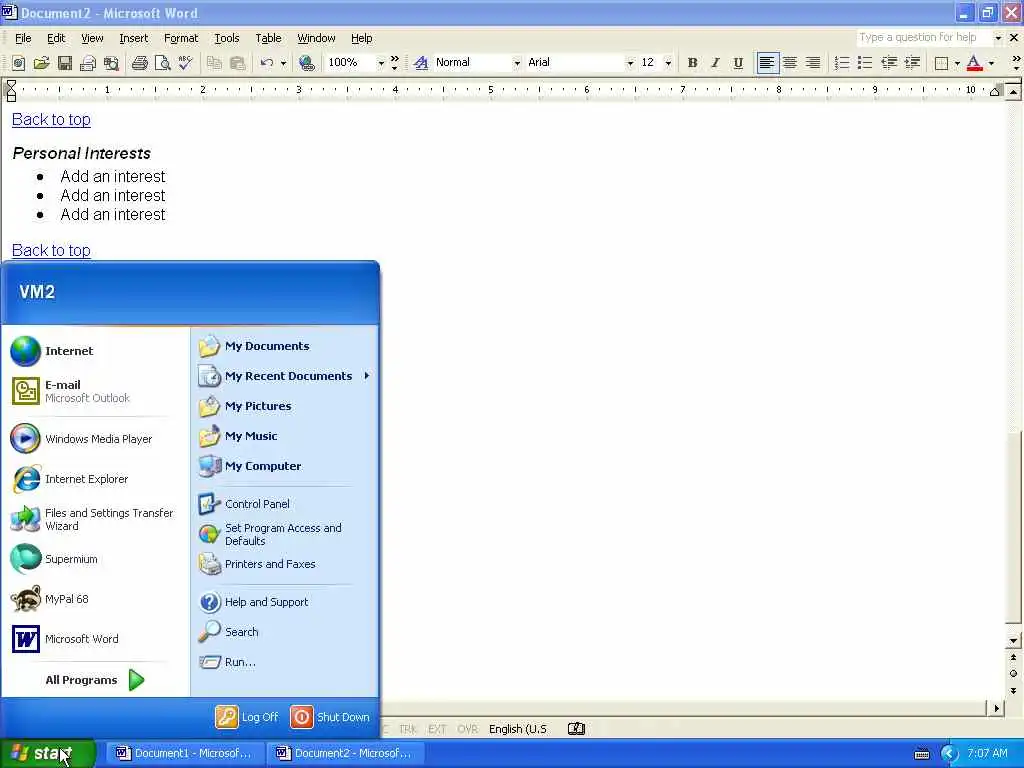
Task: Apply Outside Border to selection
Action: pyautogui.click(x=941, y=63)
